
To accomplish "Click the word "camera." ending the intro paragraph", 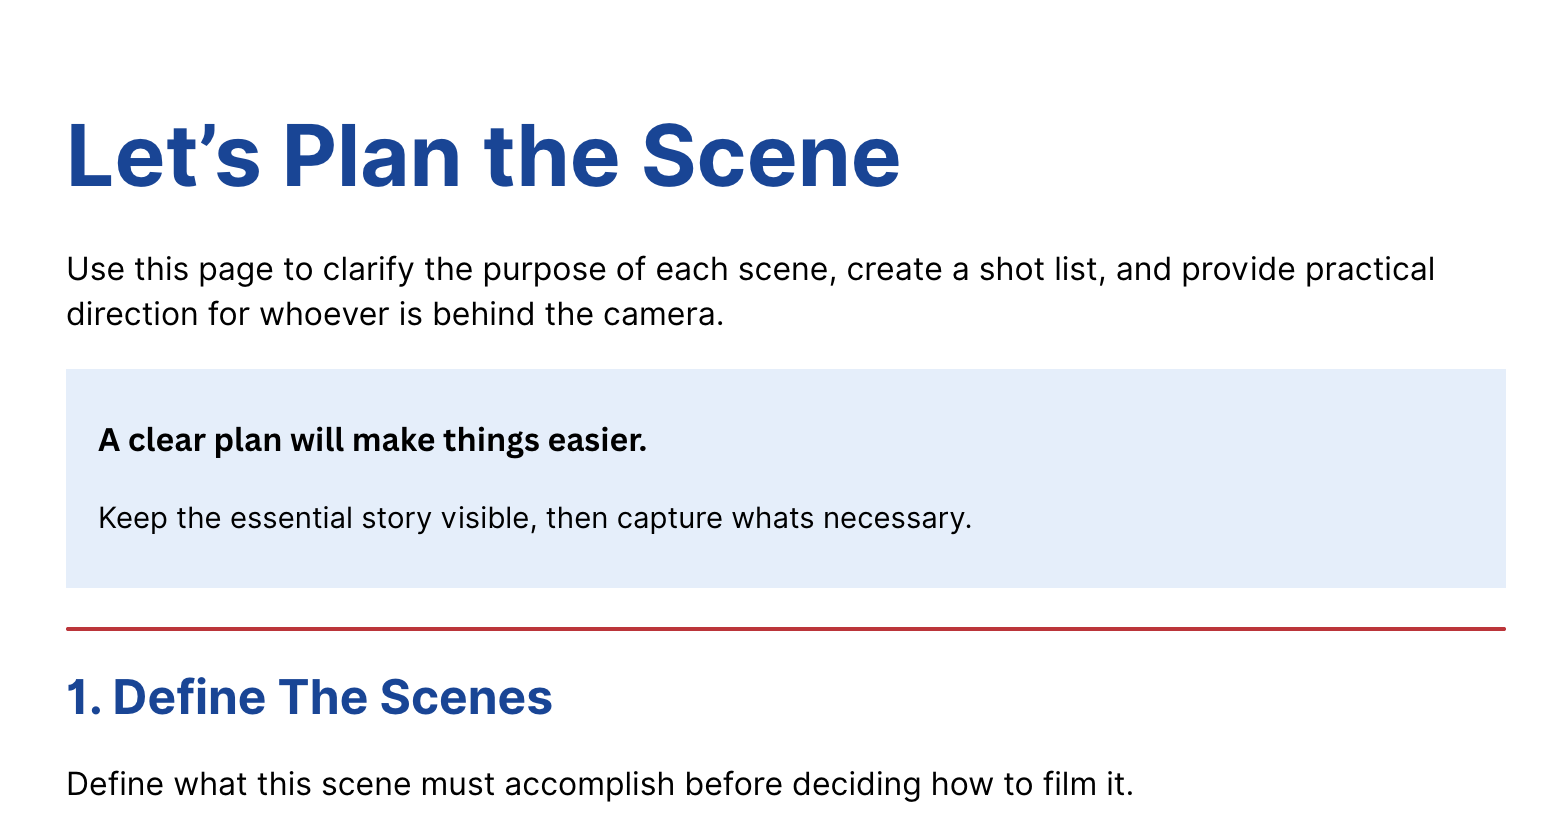I will tap(663, 315).
